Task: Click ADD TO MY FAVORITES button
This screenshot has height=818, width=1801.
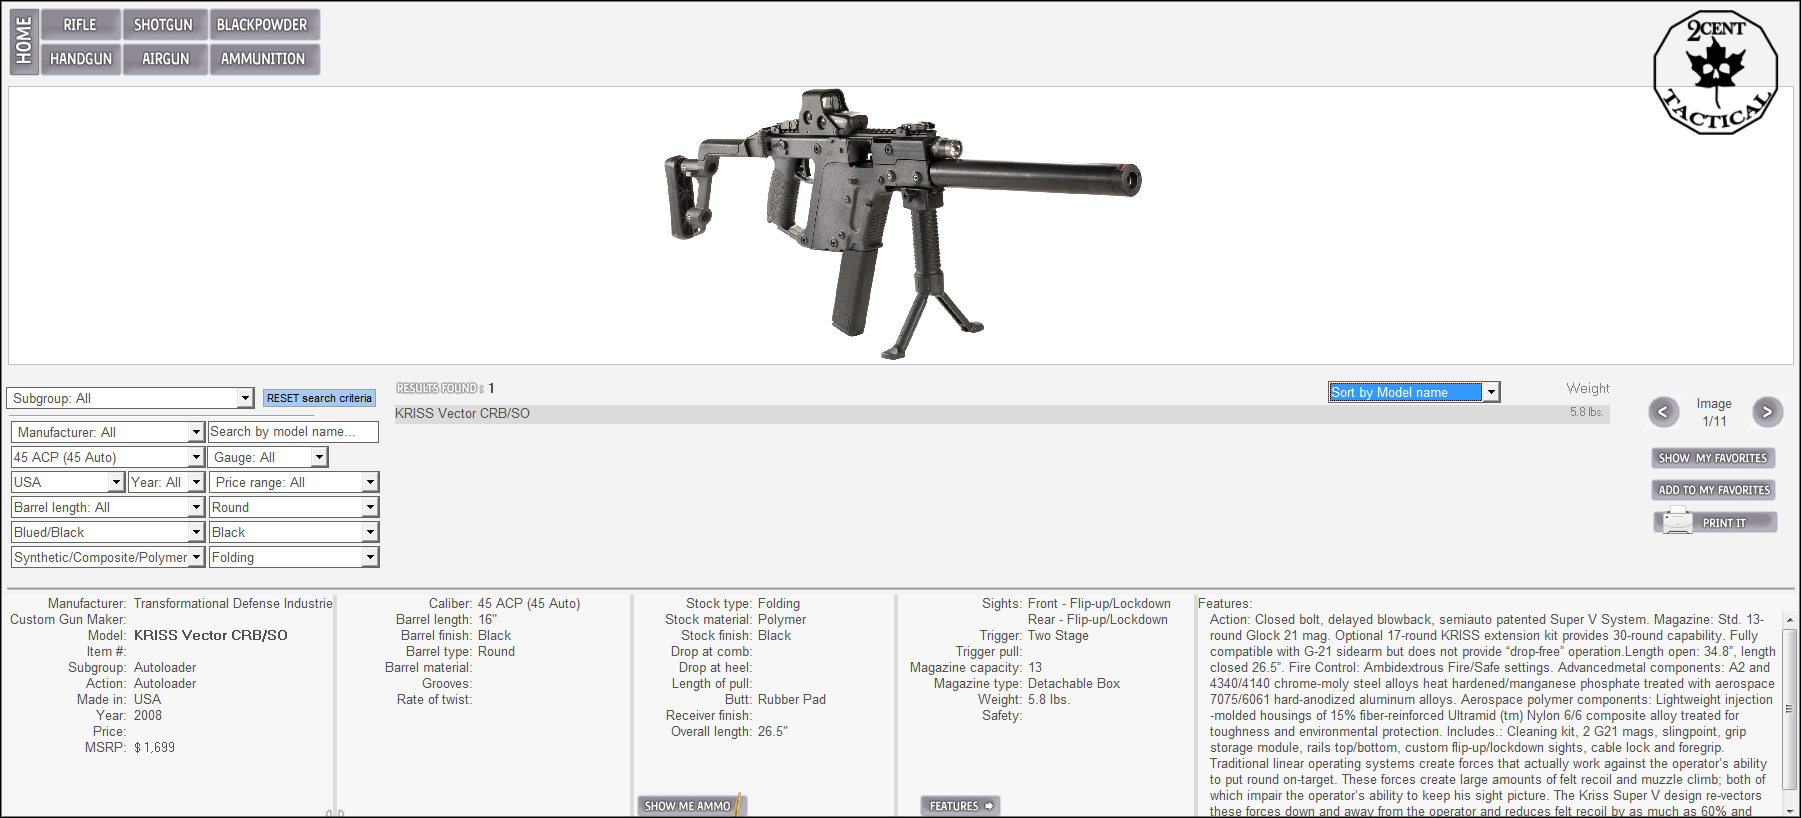Action: [x=1714, y=490]
